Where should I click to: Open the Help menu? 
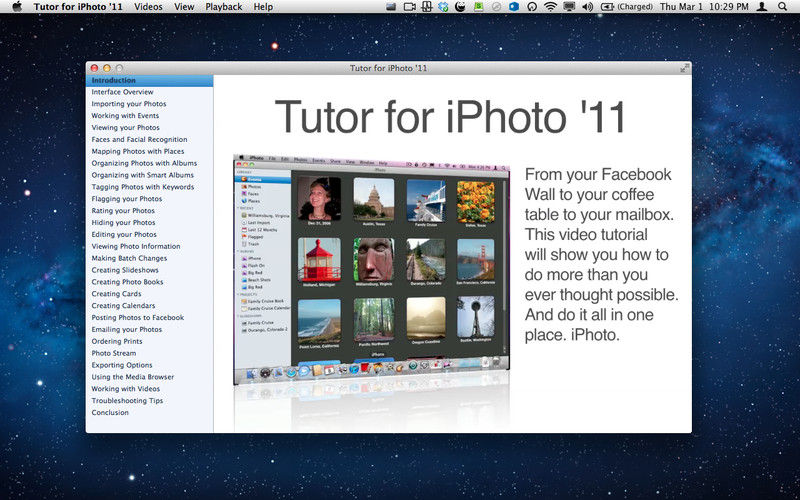click(263, 7)
